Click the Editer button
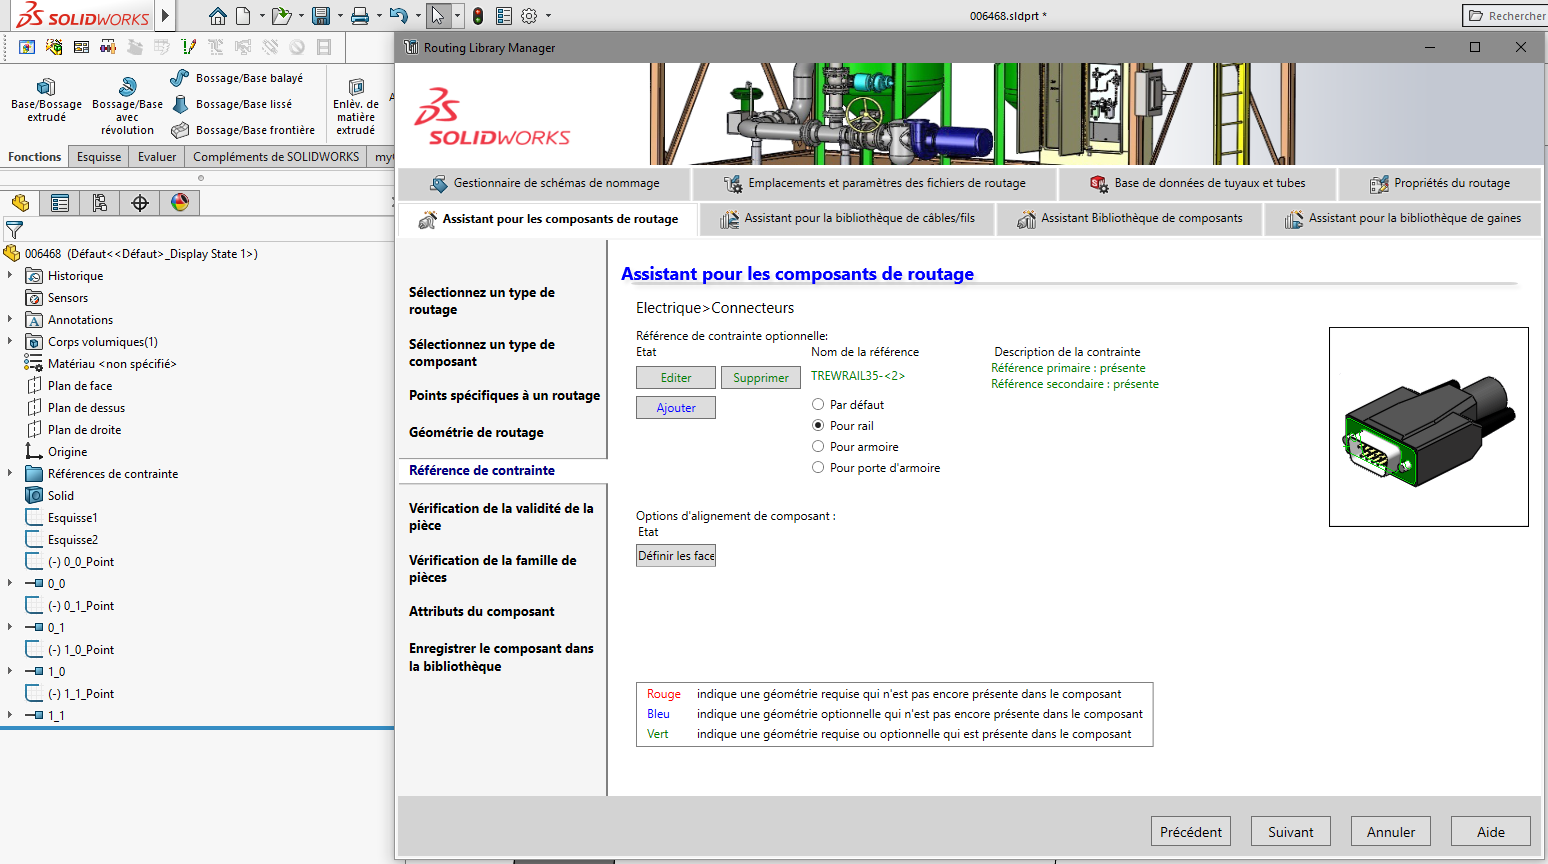The width and height of the screenshot is (1548, 864). pyautogui.click(x=676, y=377)
